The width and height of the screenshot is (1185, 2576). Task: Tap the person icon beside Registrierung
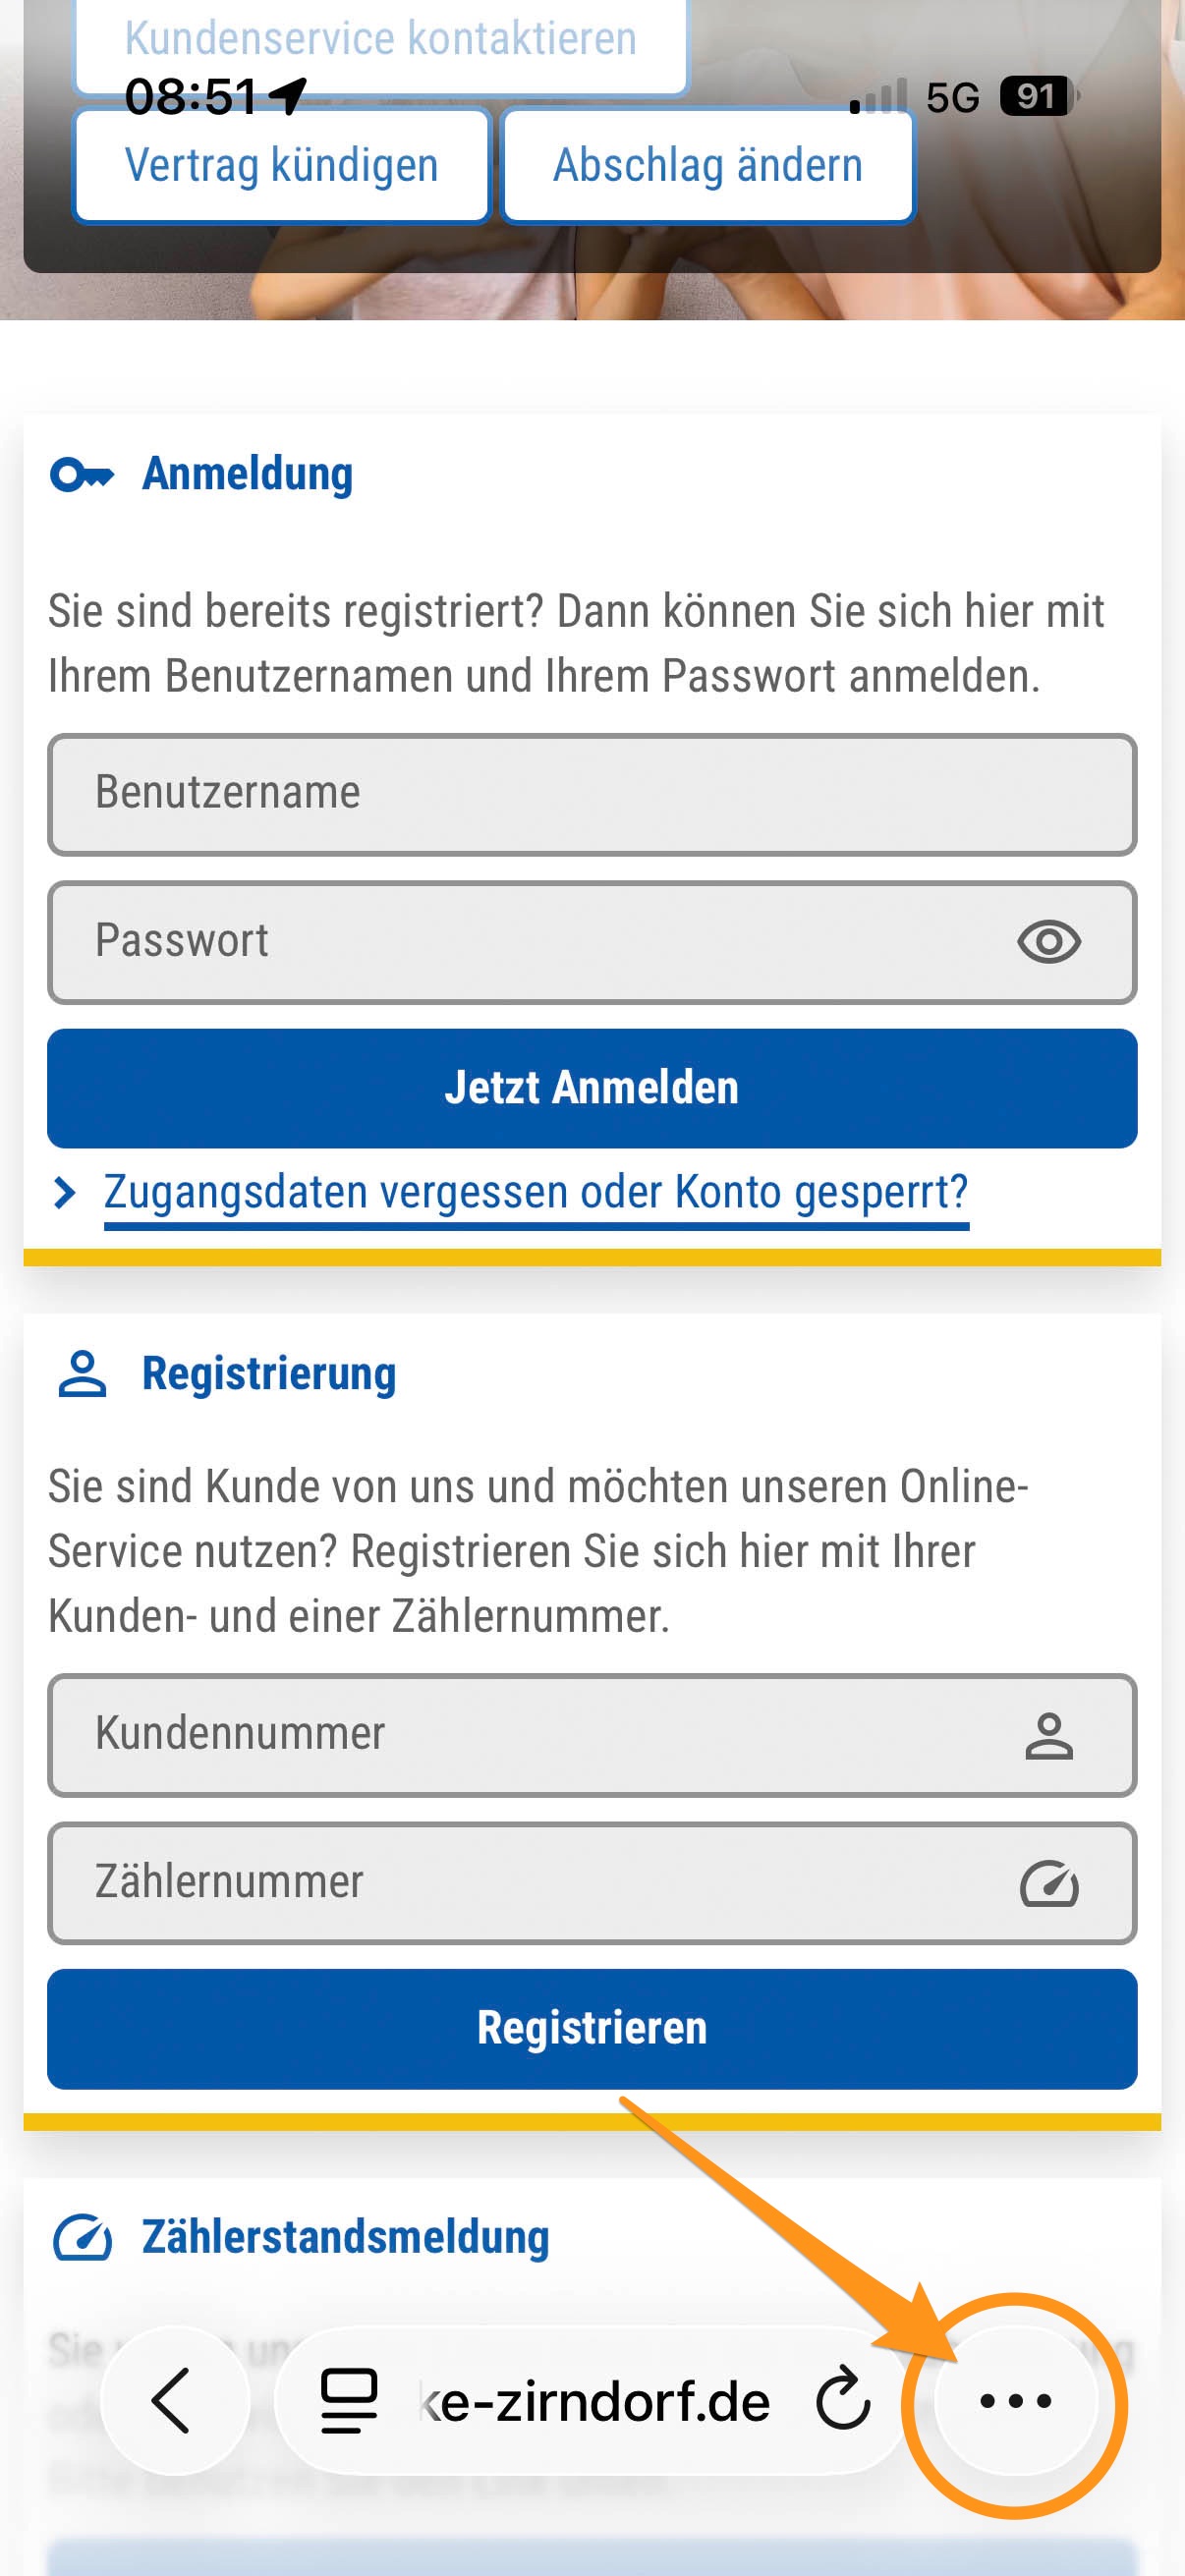(x=82, y=1374)
